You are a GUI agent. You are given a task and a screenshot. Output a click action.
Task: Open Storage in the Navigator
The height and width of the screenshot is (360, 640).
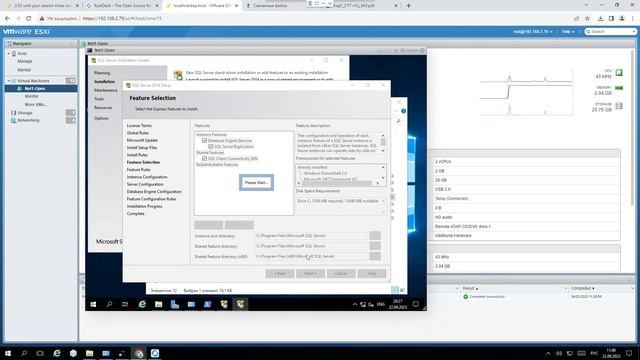point(25,113)
